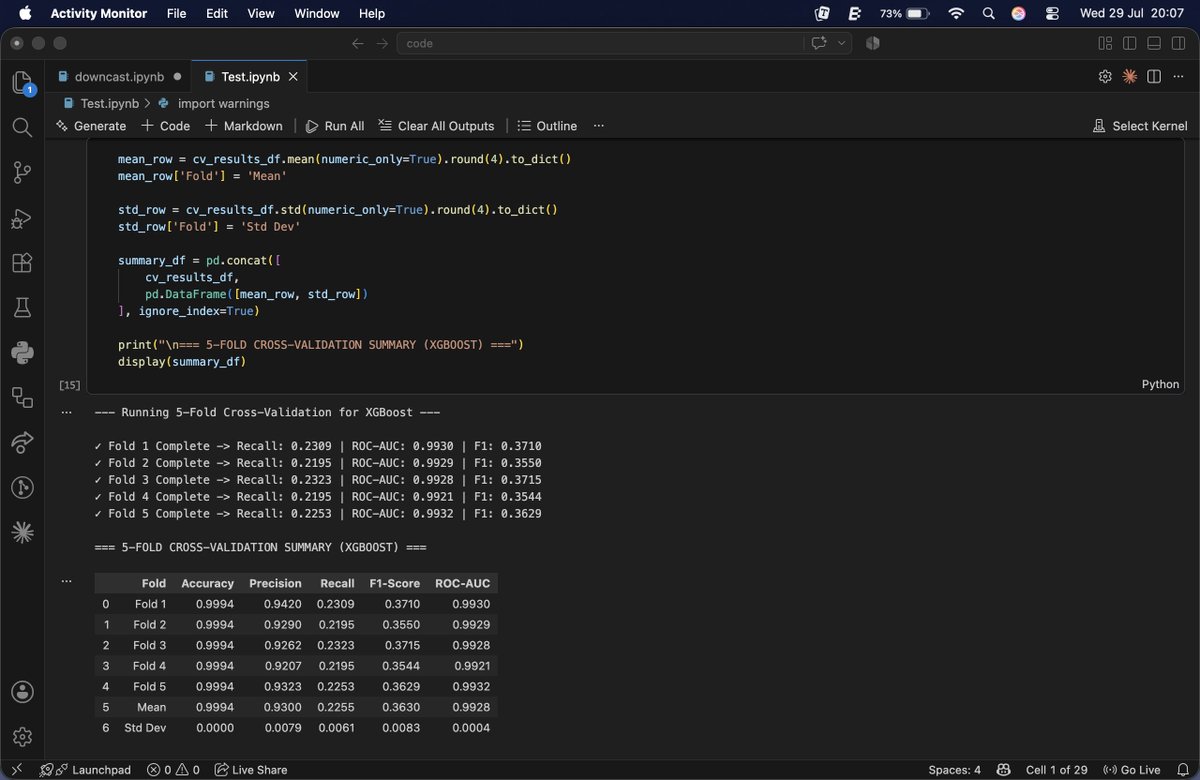Open the Run and Debug view

point(22,218)
